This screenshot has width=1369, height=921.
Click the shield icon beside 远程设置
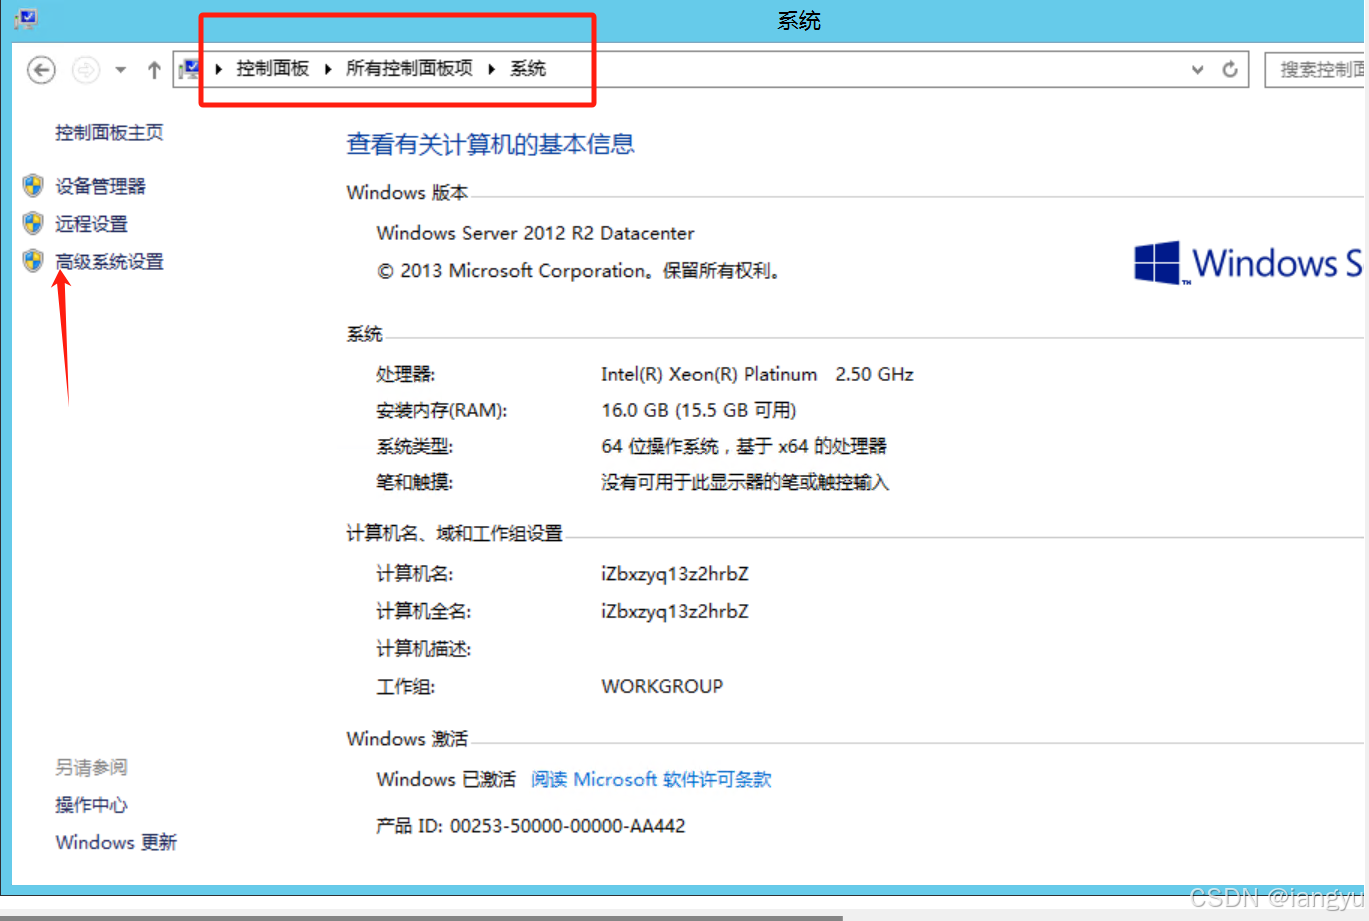tap(31, 223)
